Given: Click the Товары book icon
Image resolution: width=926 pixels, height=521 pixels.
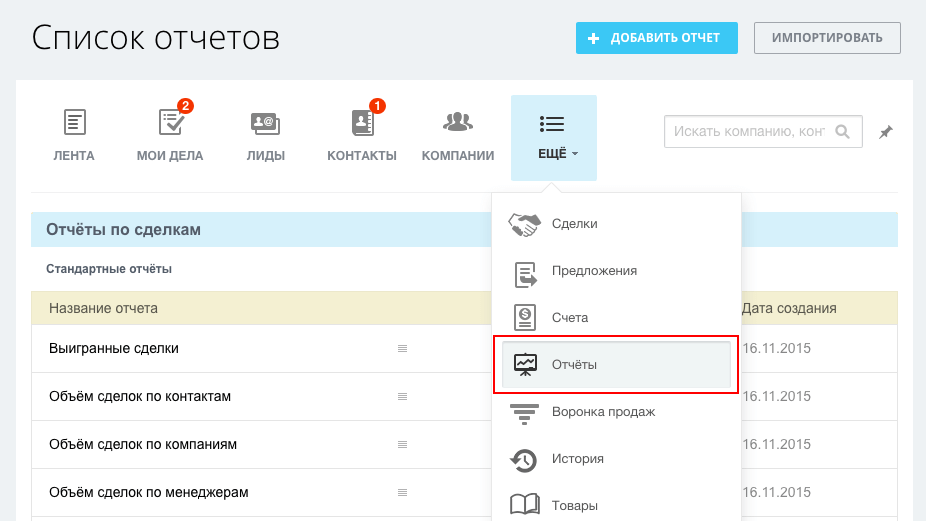Looking at the screenshot, I should (524, 504).
